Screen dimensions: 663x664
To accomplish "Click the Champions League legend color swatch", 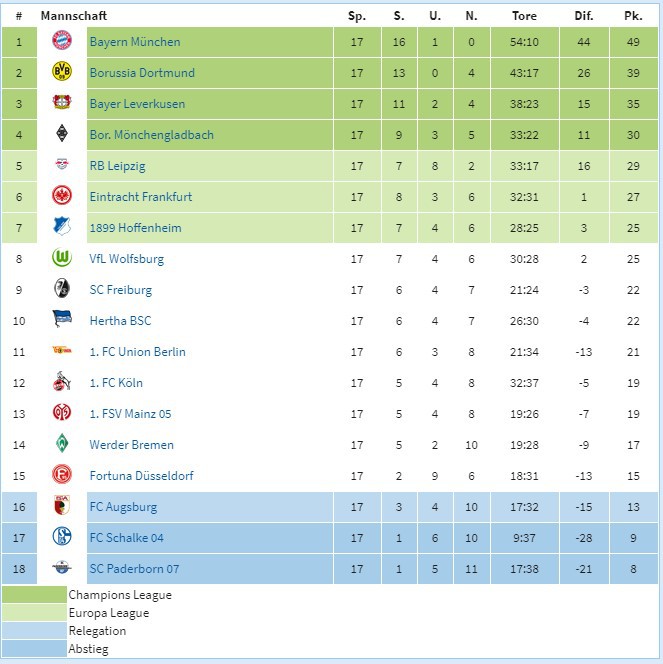I will tap(34, 595).
